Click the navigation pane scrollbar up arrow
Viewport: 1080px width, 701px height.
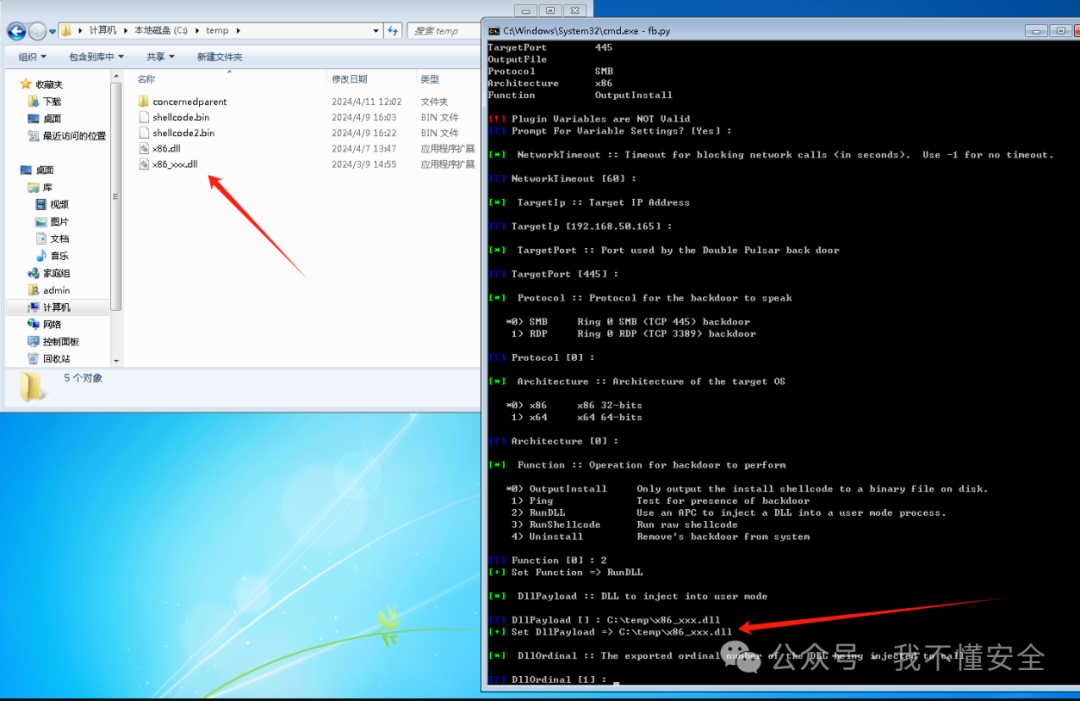tap(116, 76)
